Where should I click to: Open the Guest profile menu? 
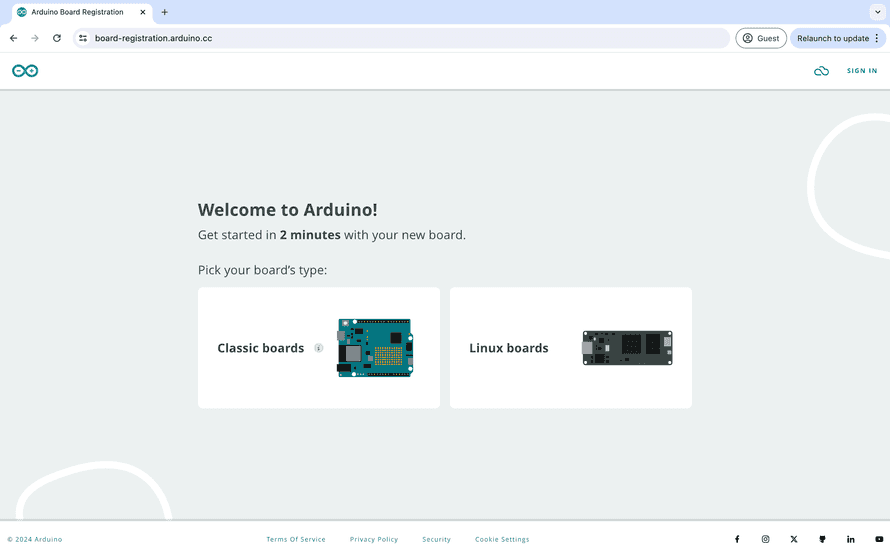(x=761, y=38)
